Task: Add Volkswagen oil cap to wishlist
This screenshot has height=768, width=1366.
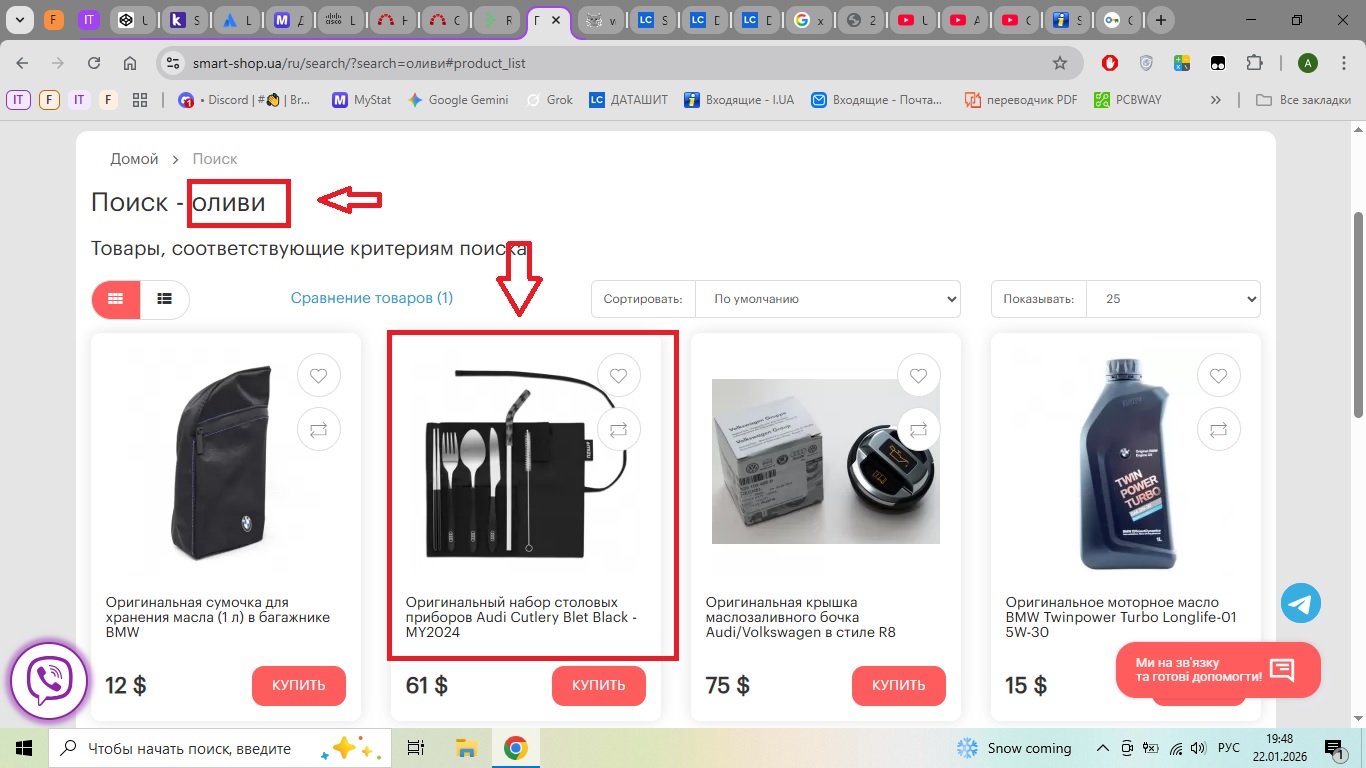Action: [918, 376]
